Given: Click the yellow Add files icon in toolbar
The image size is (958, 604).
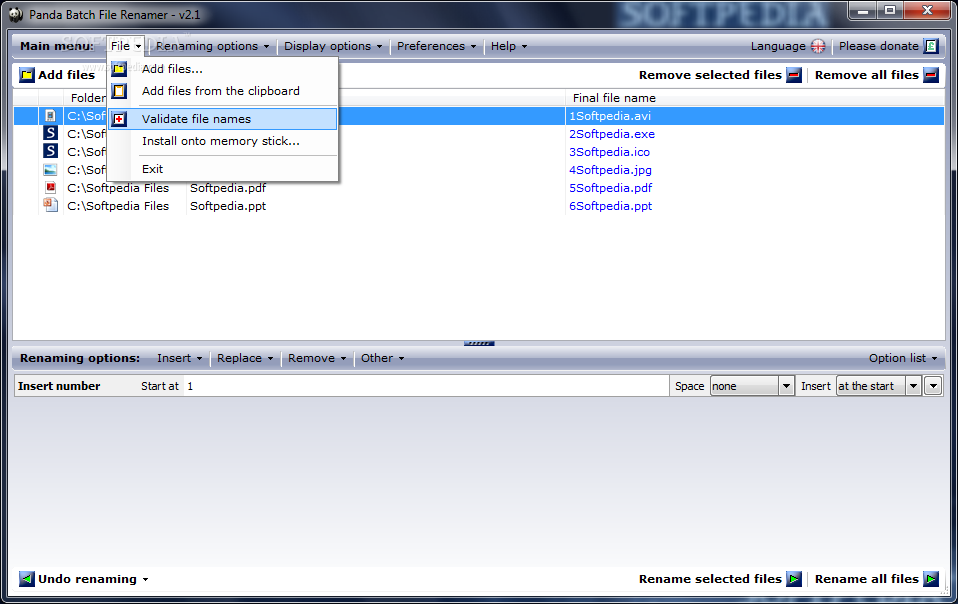Looking at the screenshot, I should click(27, 75).
